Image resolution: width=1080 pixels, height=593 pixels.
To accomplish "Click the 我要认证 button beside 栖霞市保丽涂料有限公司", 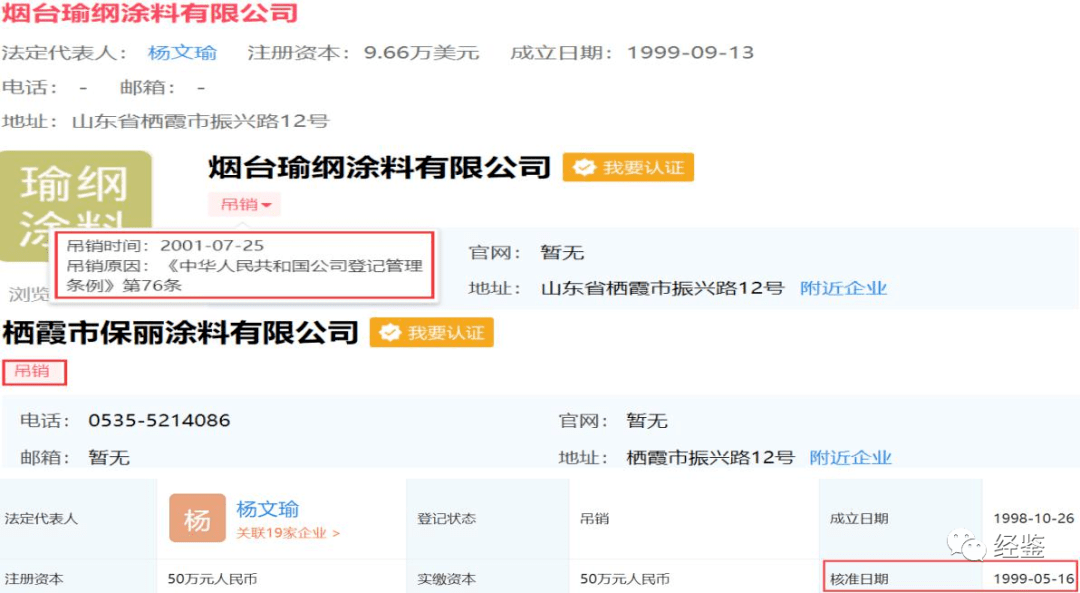I will click(432, 333).
